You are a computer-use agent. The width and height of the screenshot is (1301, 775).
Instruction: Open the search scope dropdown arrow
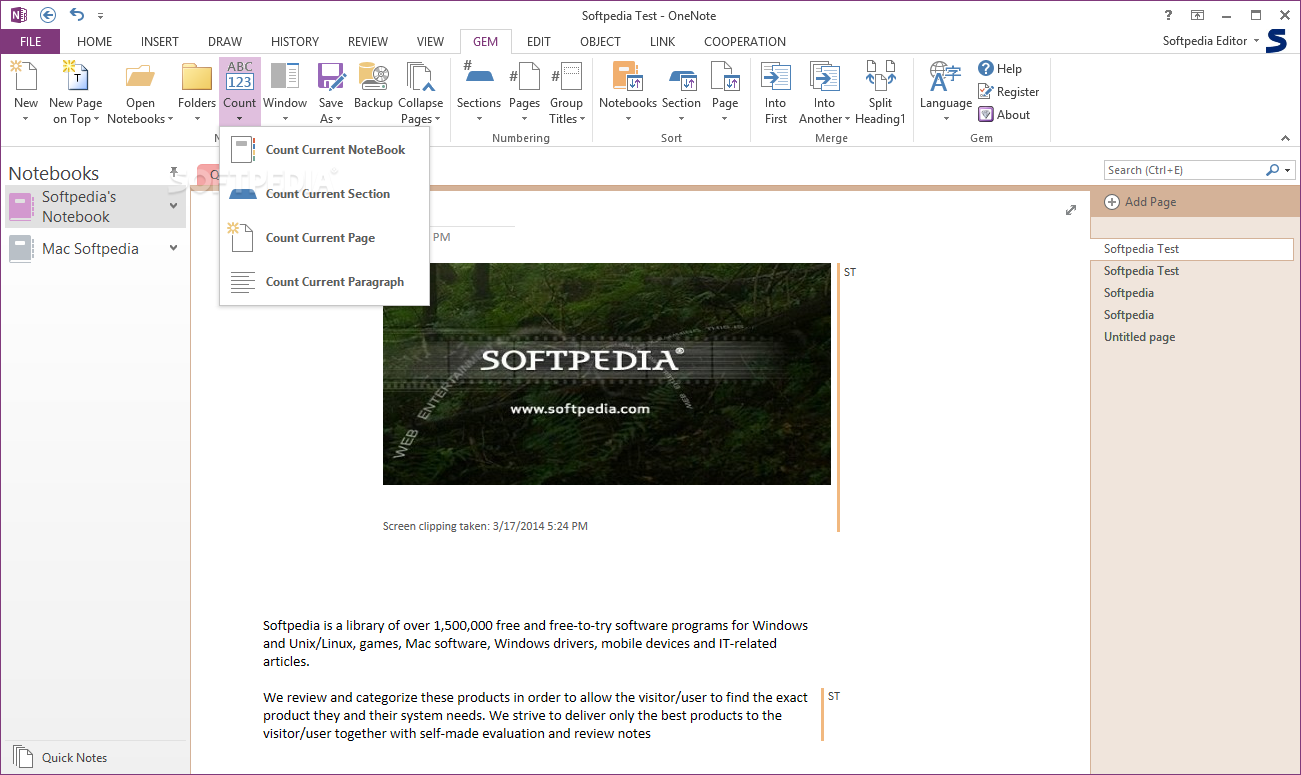(1287, 170)
